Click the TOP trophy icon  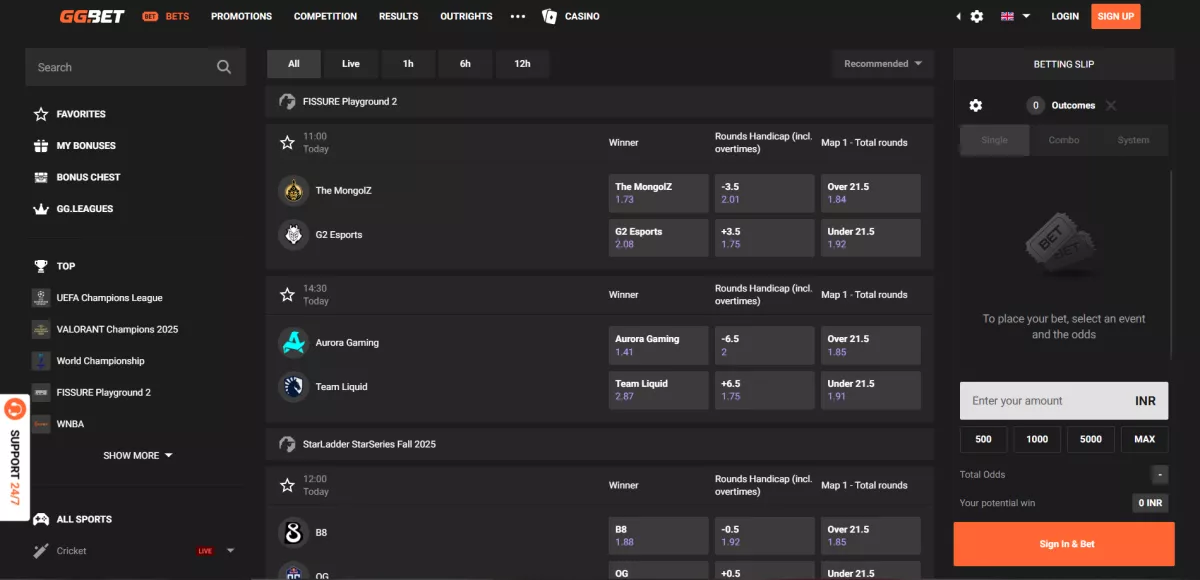[x=41, y=266]
